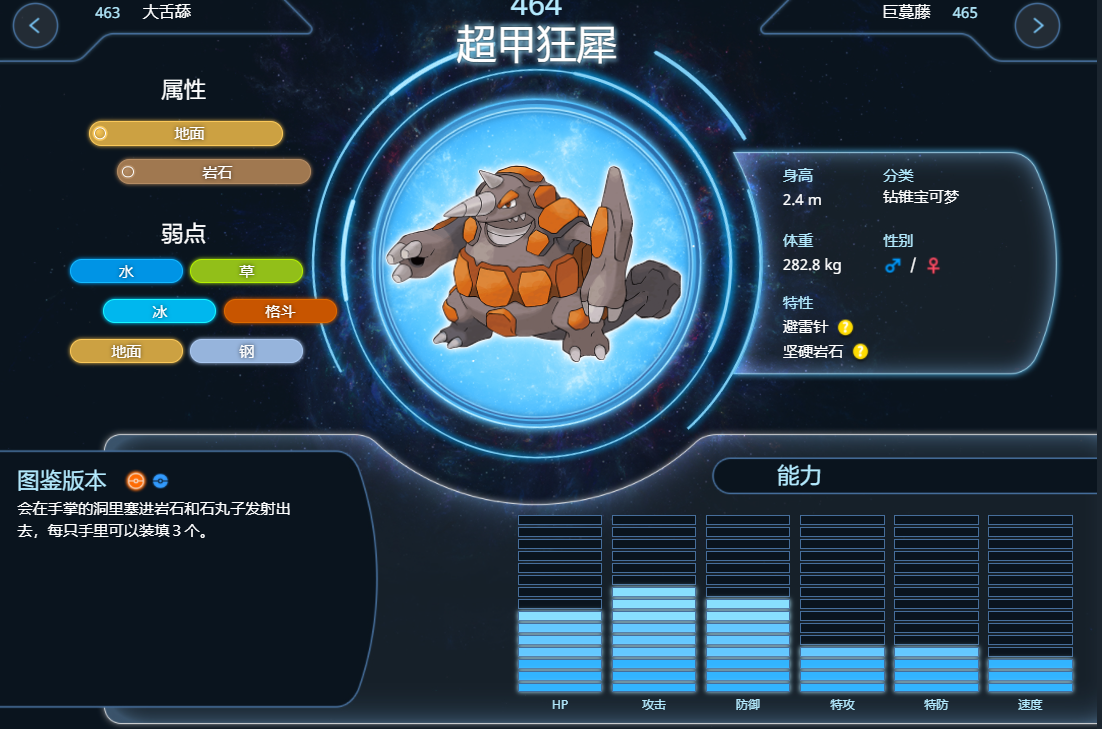The height and width of the screenshot is (729, 1102).
Task: Go to next Pokémon with right arrow
Action: pos(1037,26)
